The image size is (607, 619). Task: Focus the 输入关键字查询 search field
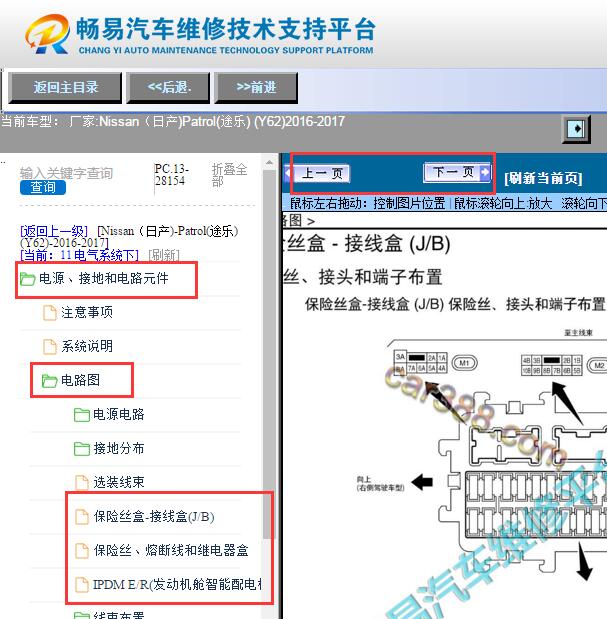coord(66,173)
